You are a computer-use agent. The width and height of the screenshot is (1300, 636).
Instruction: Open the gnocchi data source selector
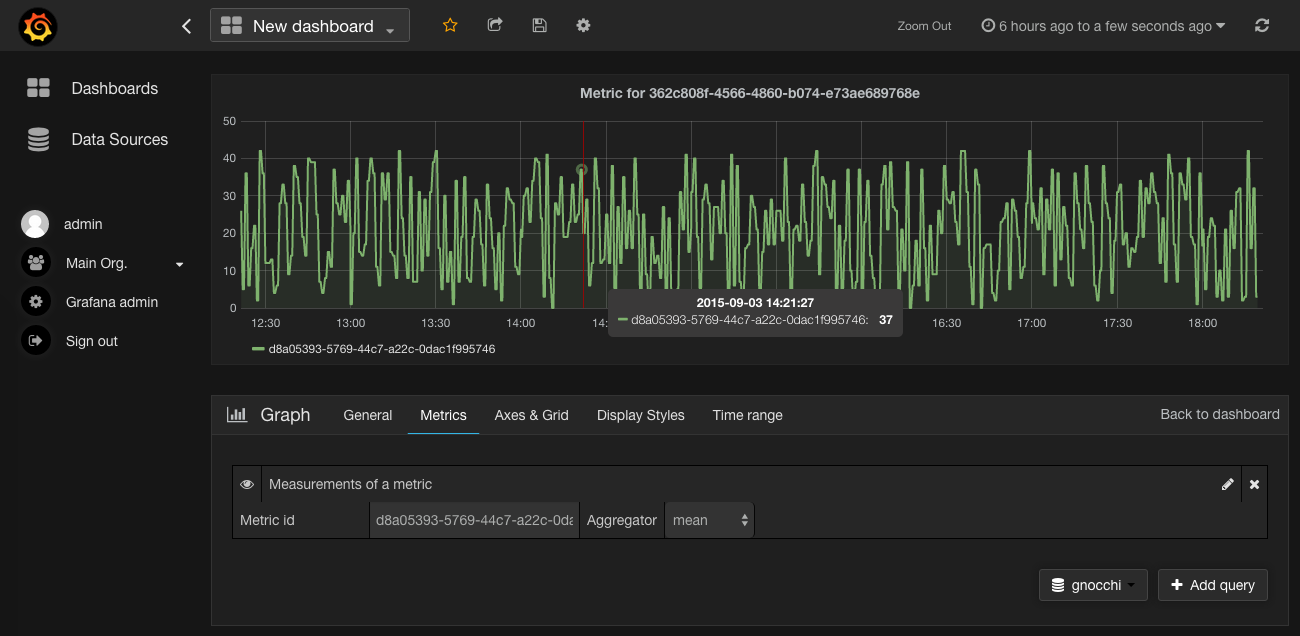[1093, 585]
